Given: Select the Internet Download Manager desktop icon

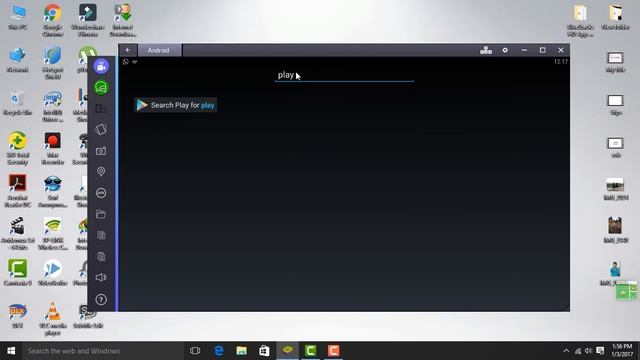Looking at the screenshot, I should 123,20.
